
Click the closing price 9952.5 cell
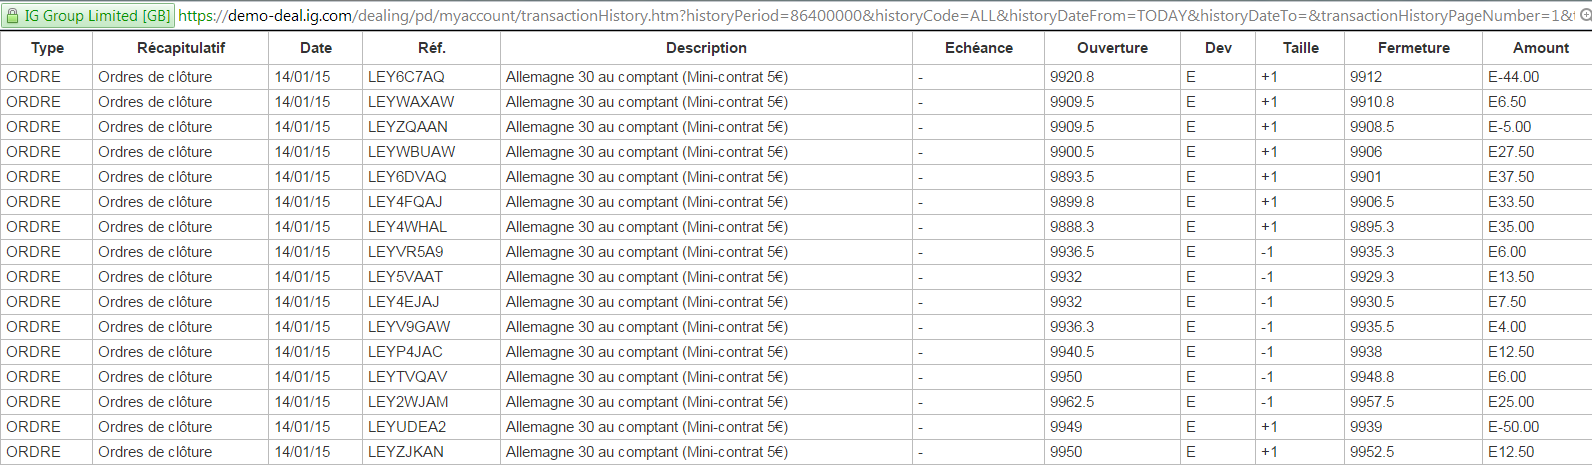tap(1372, 452)
